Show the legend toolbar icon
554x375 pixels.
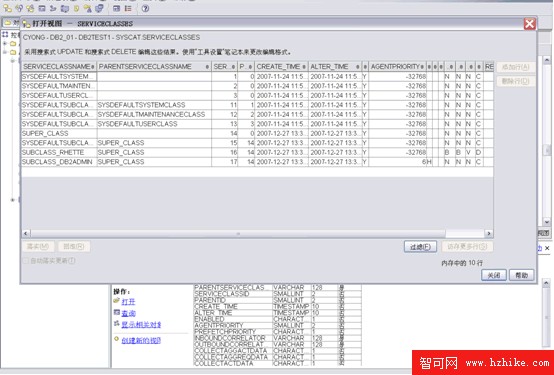128,8
